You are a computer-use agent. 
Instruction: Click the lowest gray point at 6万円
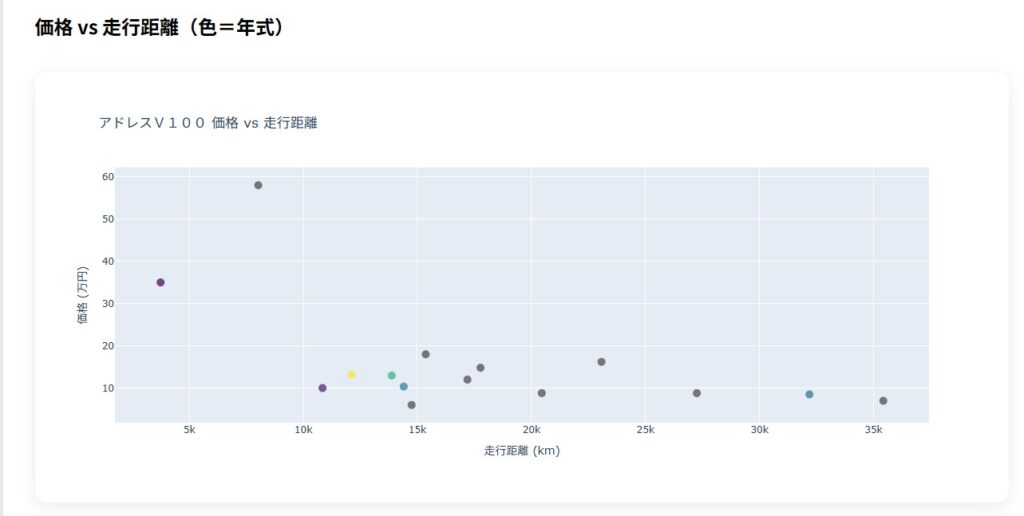click(x=411, y=405)
